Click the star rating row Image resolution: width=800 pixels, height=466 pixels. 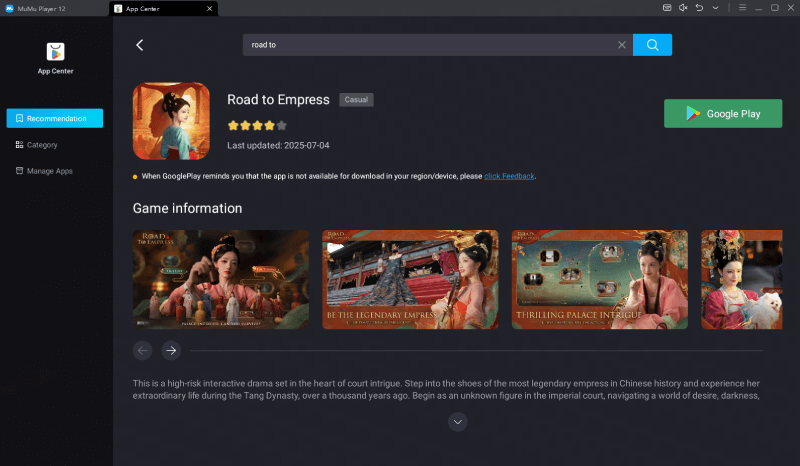coord(257,126)
